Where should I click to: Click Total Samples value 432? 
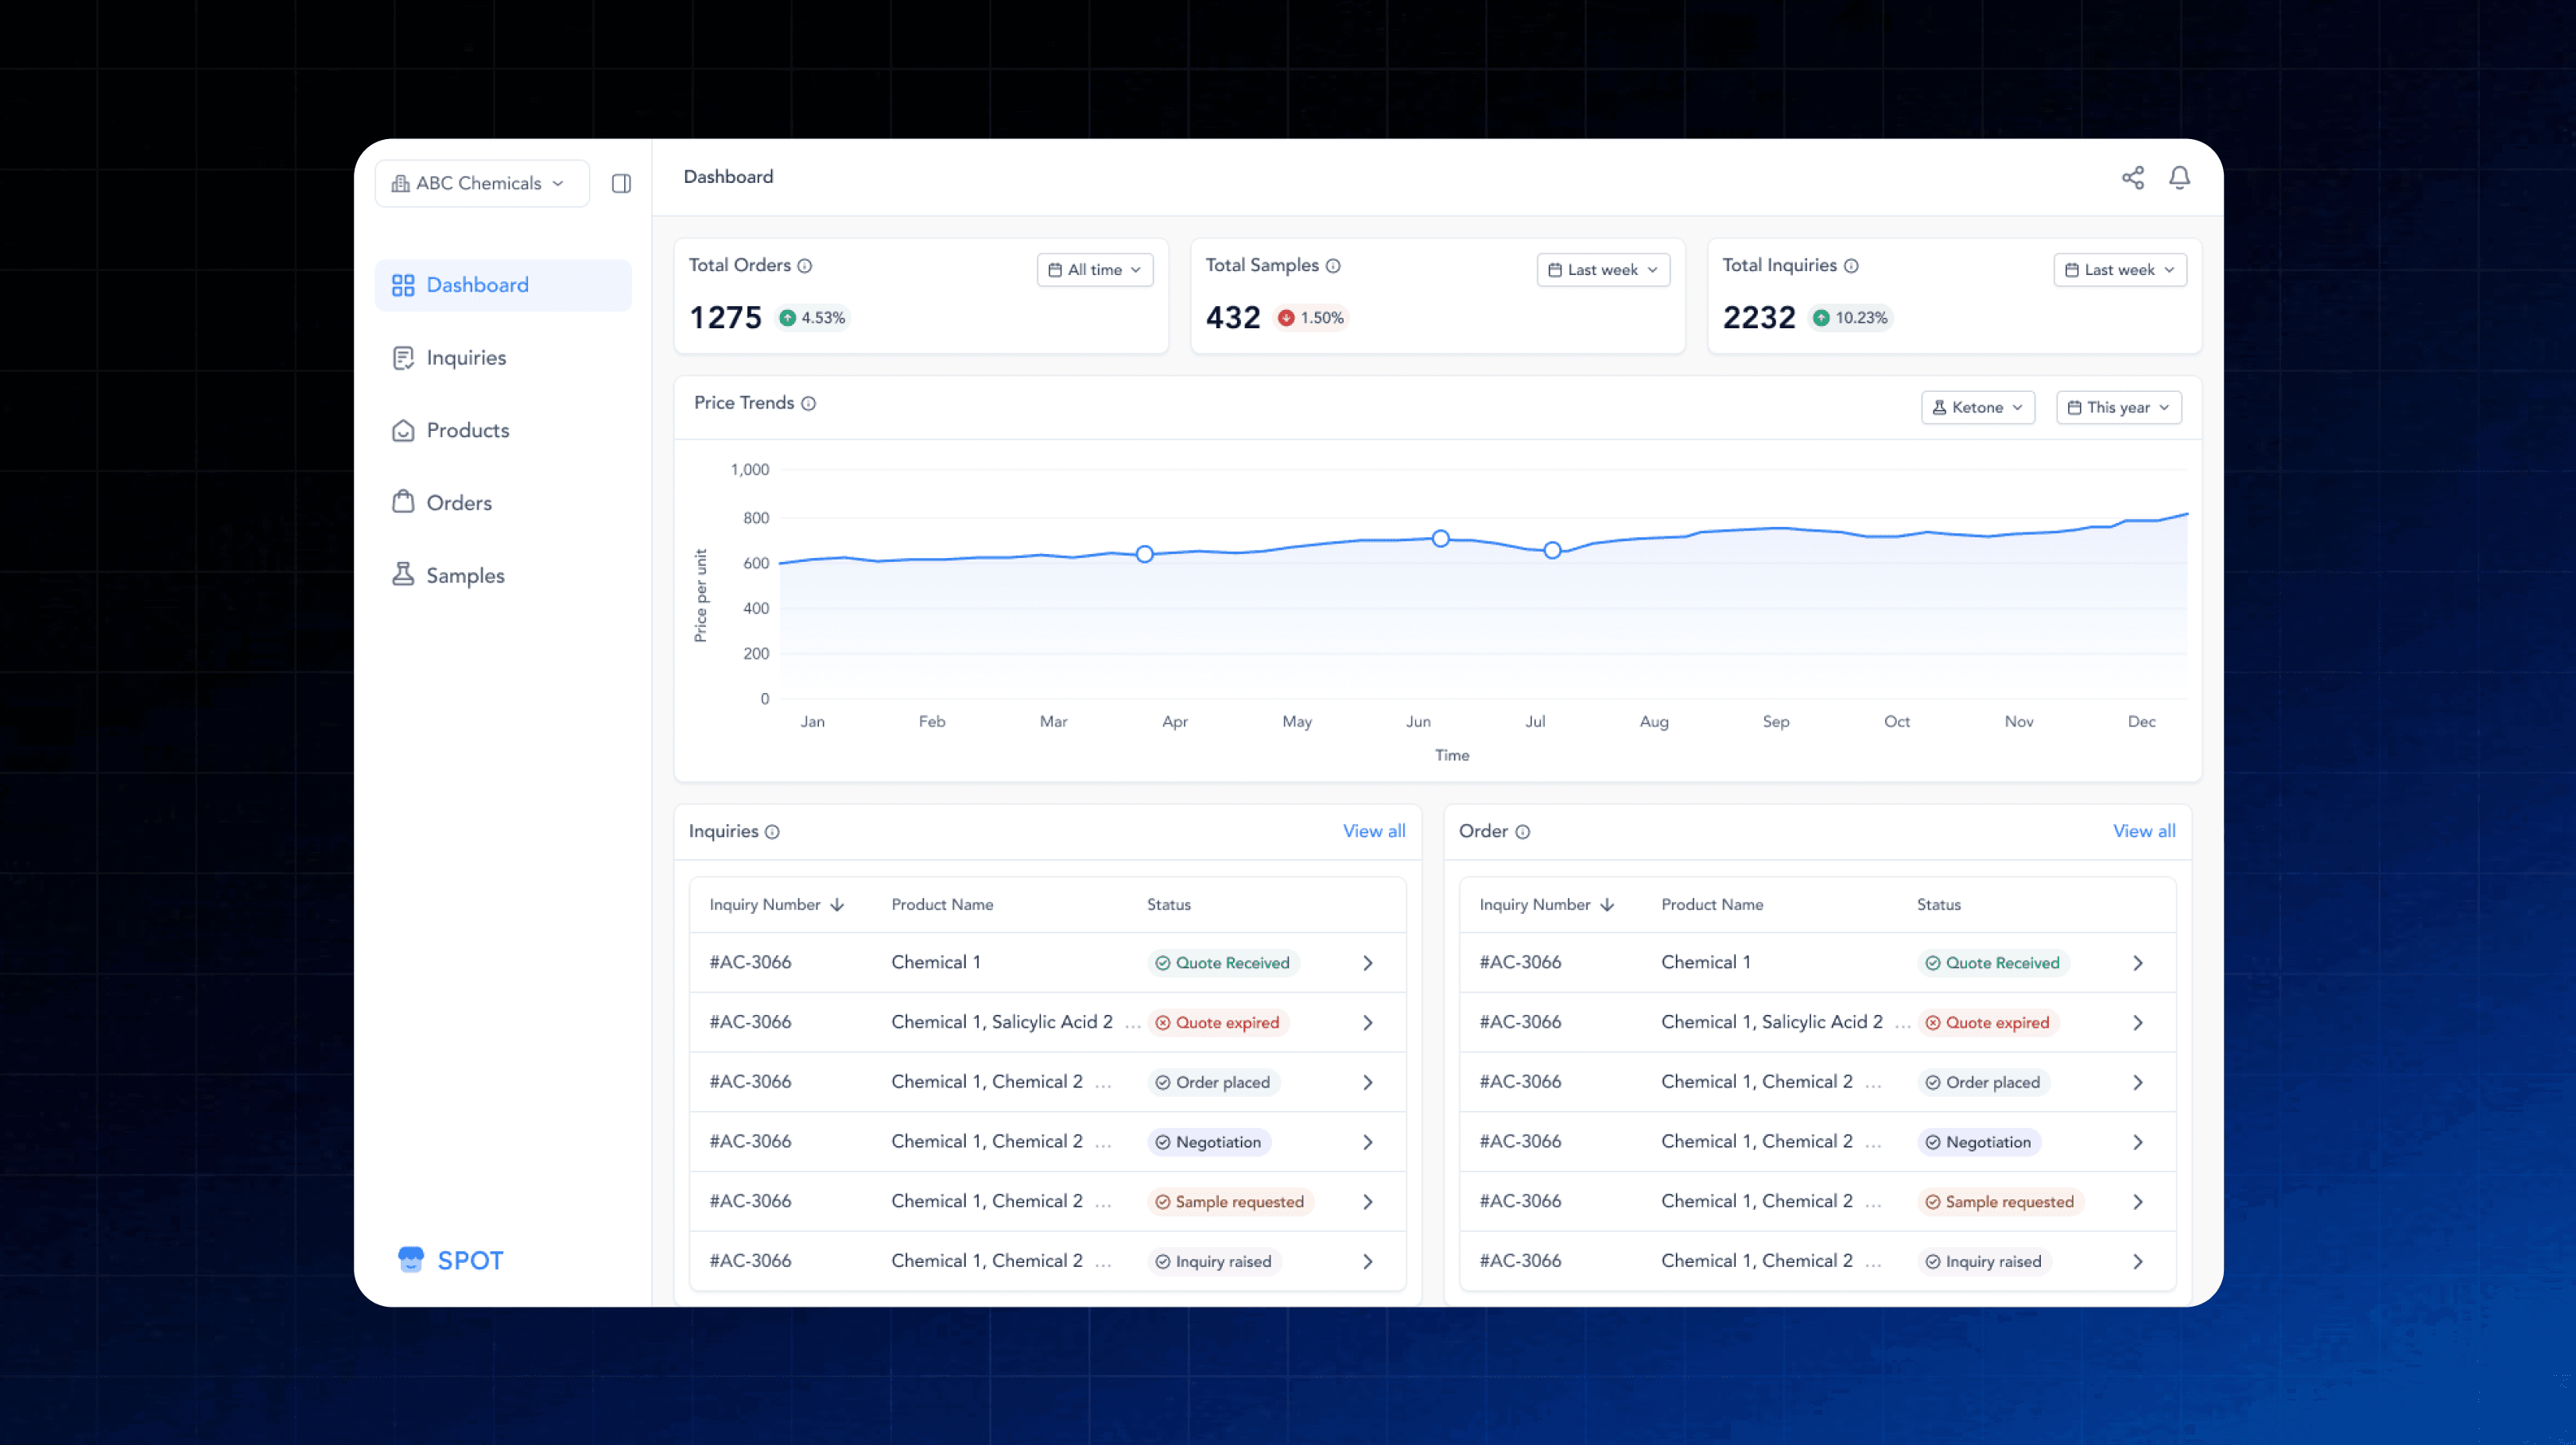coord(1233,318)
